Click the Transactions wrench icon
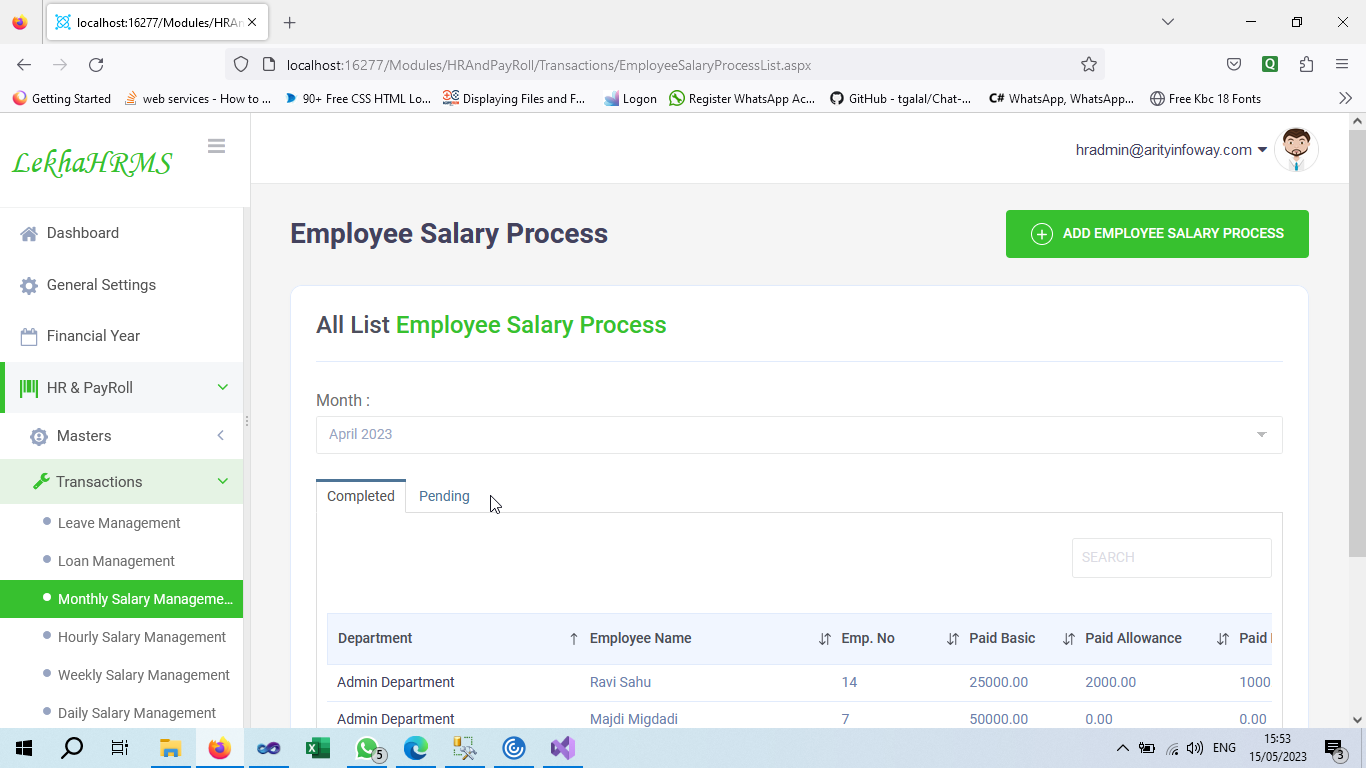The width and height of the screenshot is (1366, 768). tap(41, 482)
